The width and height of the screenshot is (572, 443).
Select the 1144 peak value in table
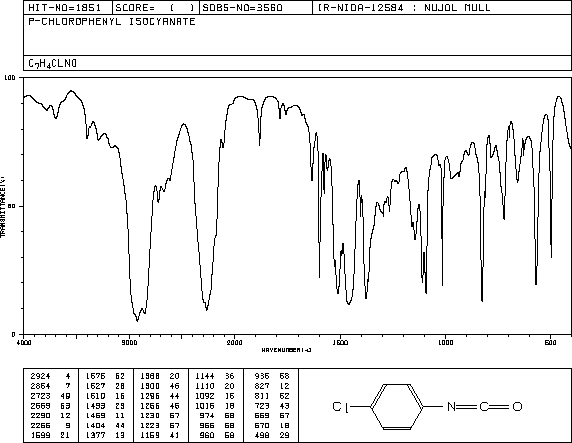click(x=205, y=376)
